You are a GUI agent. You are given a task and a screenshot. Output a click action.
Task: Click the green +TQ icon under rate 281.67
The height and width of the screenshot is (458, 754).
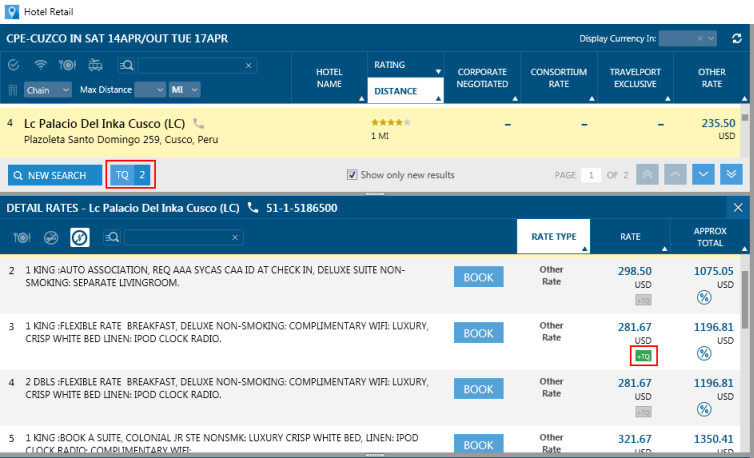tap(644, 356)
